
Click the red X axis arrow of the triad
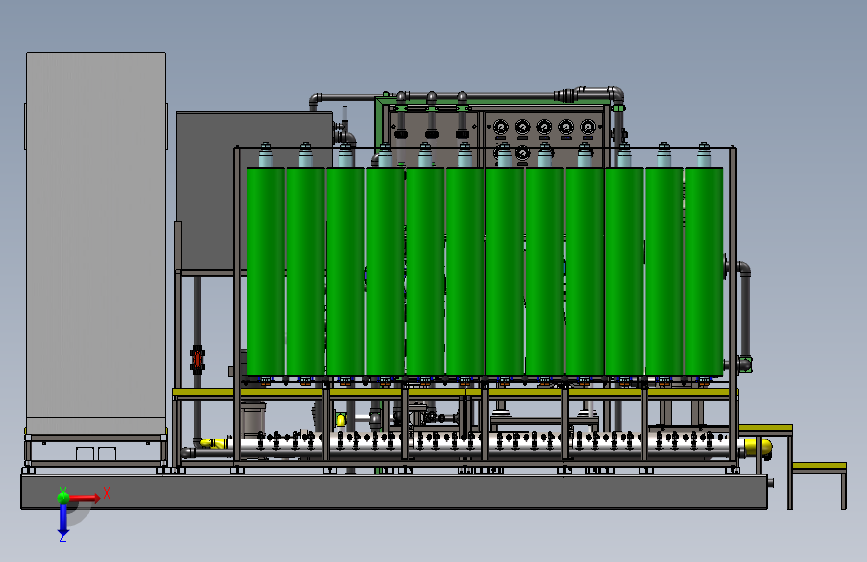coord(84,498)
